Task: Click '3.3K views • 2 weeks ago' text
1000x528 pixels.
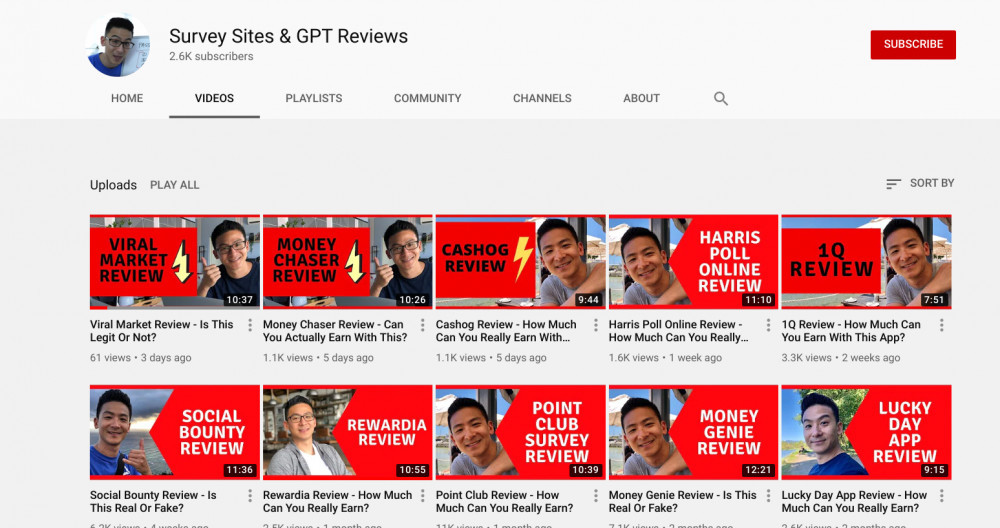Action: click(841, 358)
